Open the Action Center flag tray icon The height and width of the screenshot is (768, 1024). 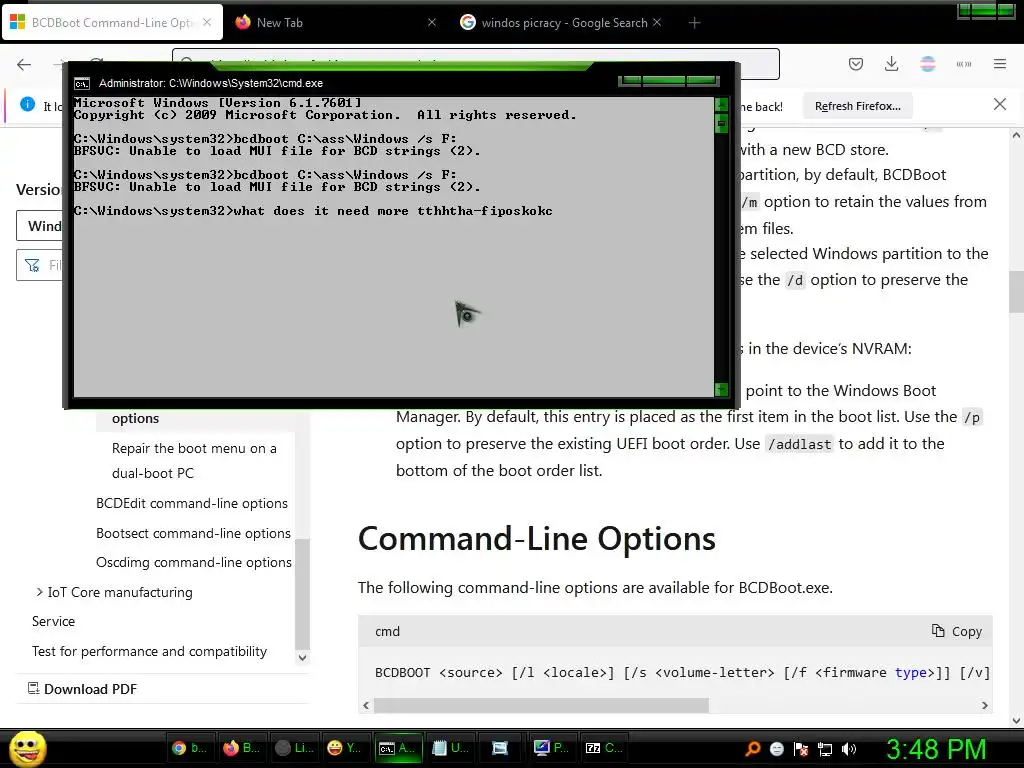pyautogui.click(x=801, y=749)
